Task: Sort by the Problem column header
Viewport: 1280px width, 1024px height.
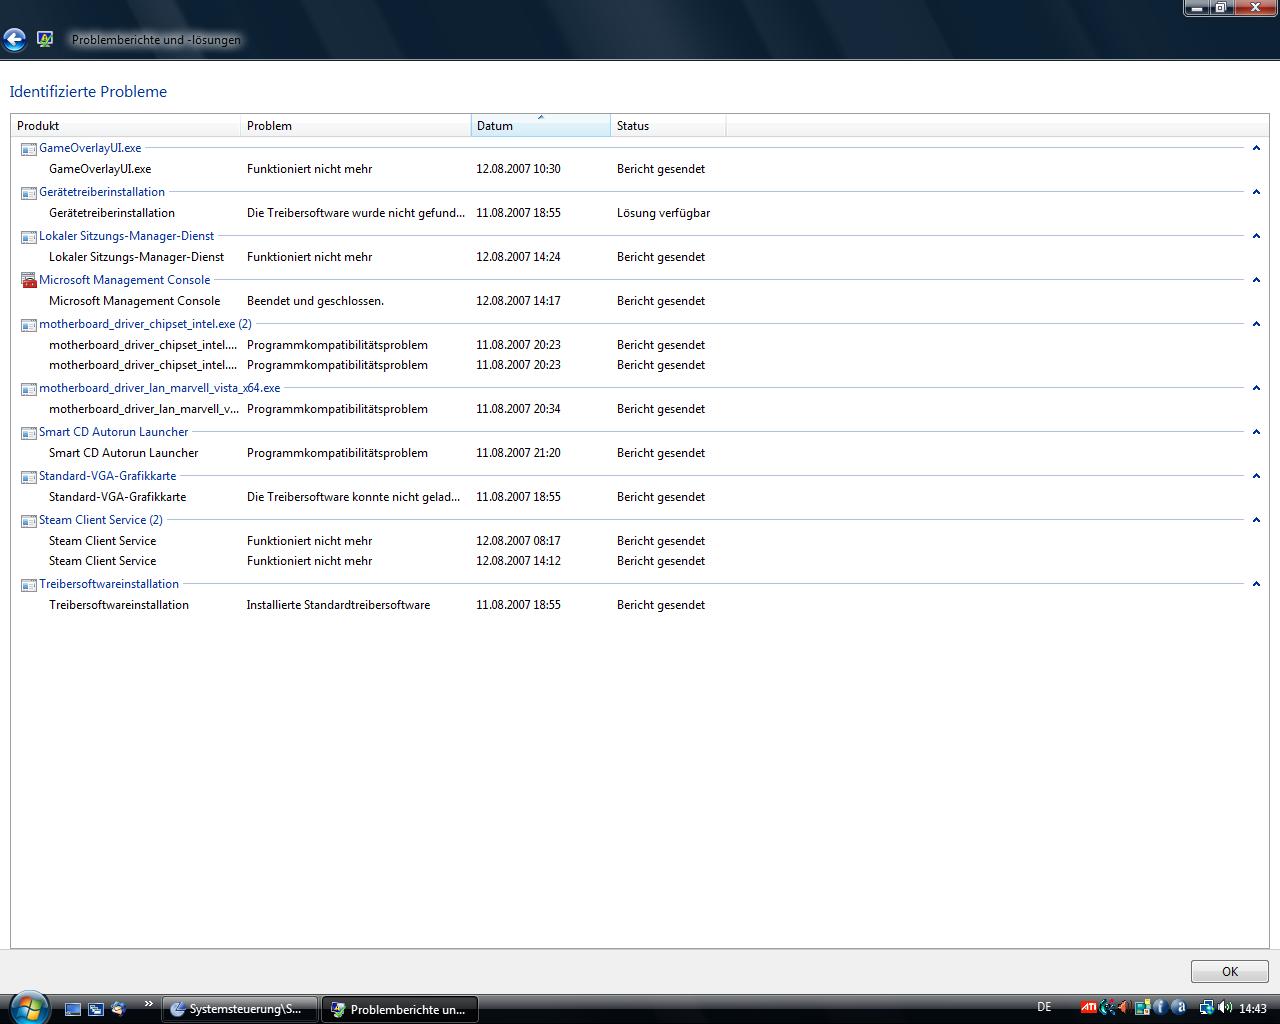Action: point(356,126)
